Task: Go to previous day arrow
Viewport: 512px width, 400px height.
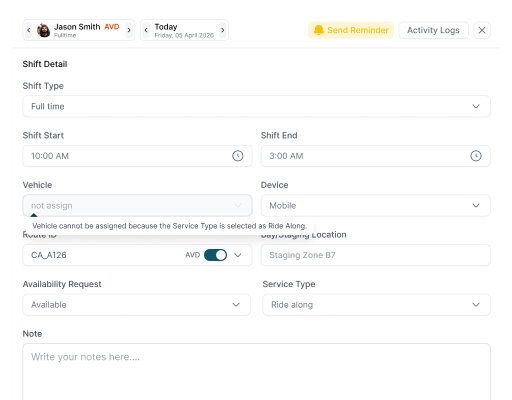Action: 146,30
